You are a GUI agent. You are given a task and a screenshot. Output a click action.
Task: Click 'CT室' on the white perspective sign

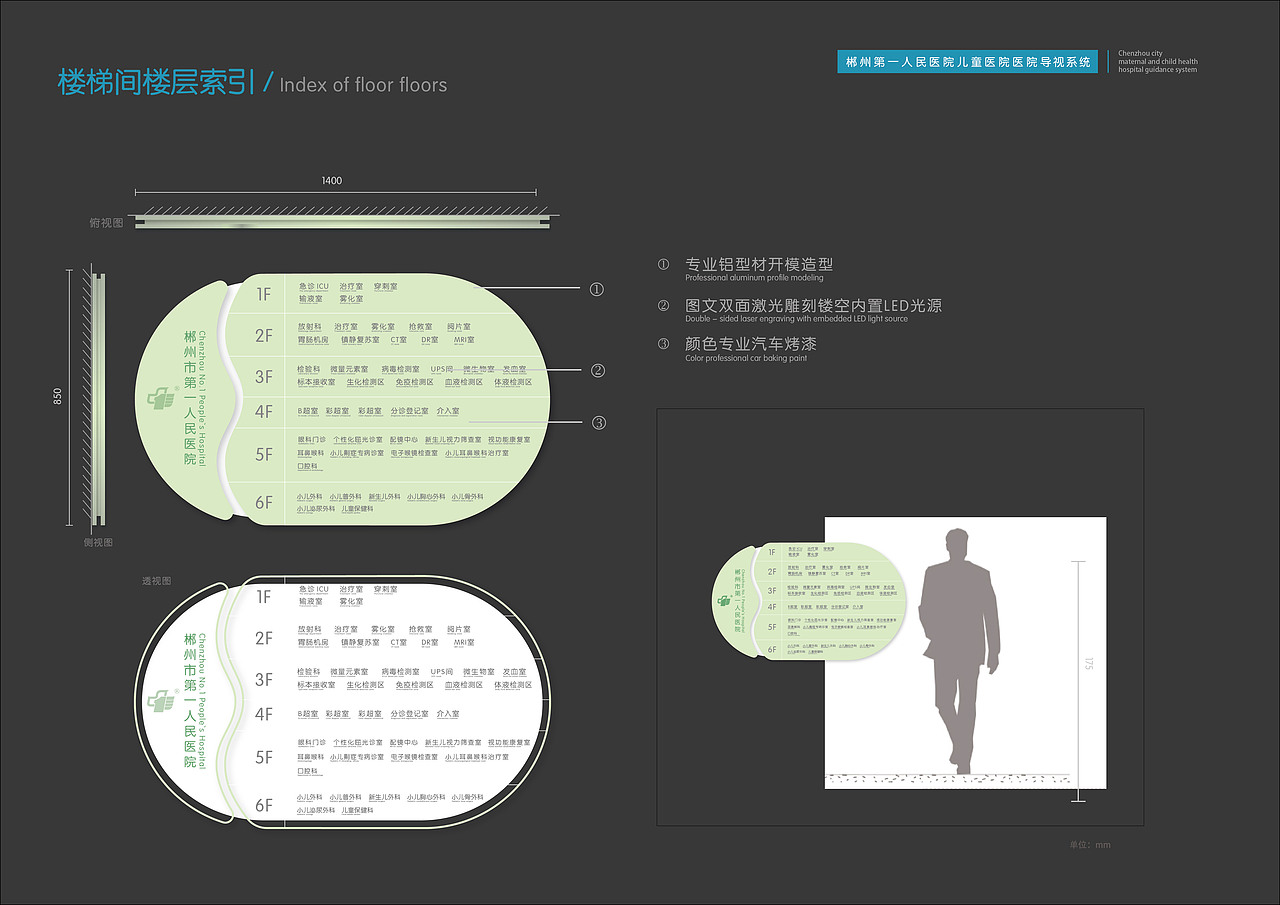(399, 643)
